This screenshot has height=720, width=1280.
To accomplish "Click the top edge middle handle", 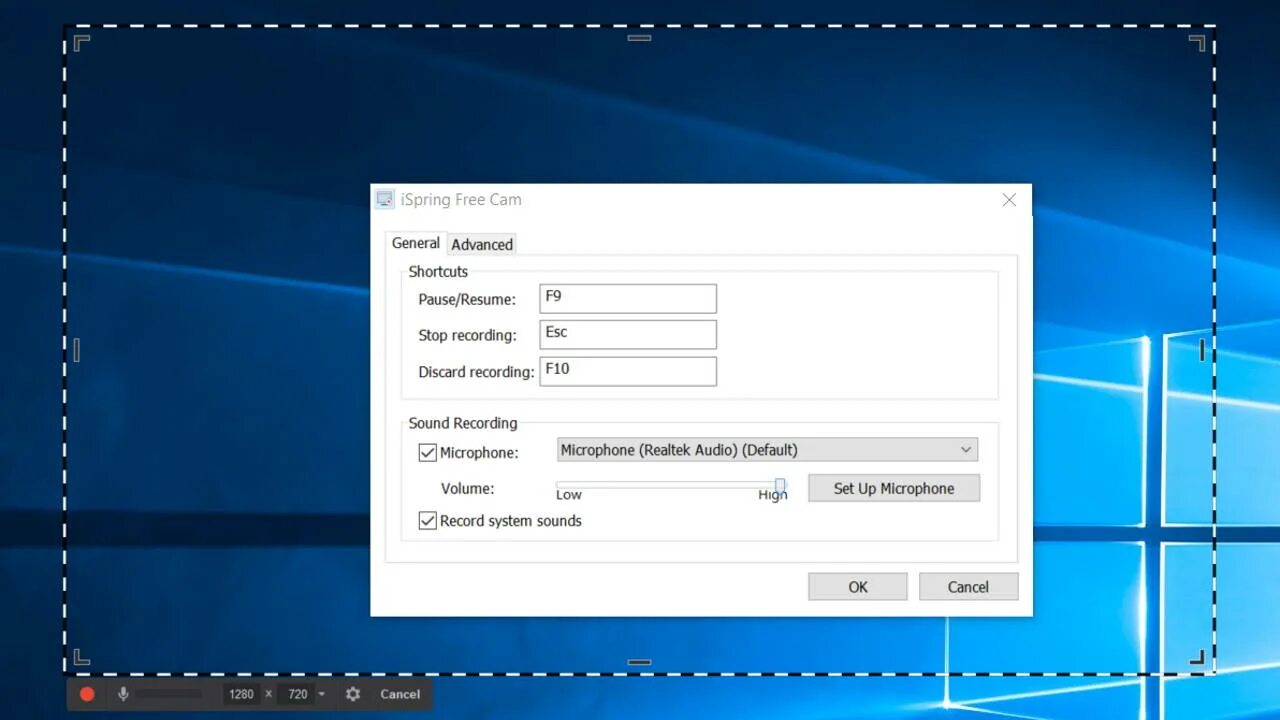I will point(639,38).
